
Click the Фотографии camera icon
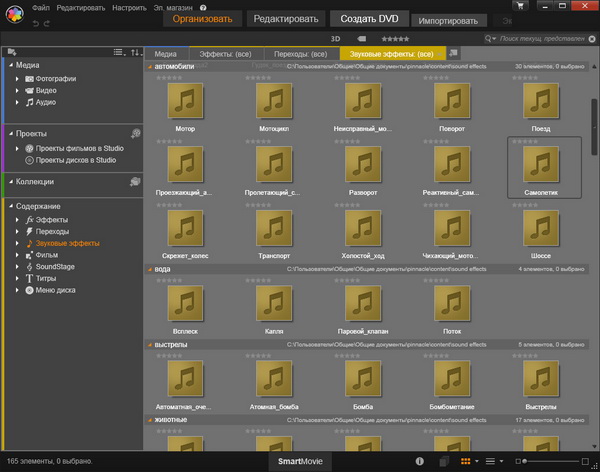coord(30,78)
